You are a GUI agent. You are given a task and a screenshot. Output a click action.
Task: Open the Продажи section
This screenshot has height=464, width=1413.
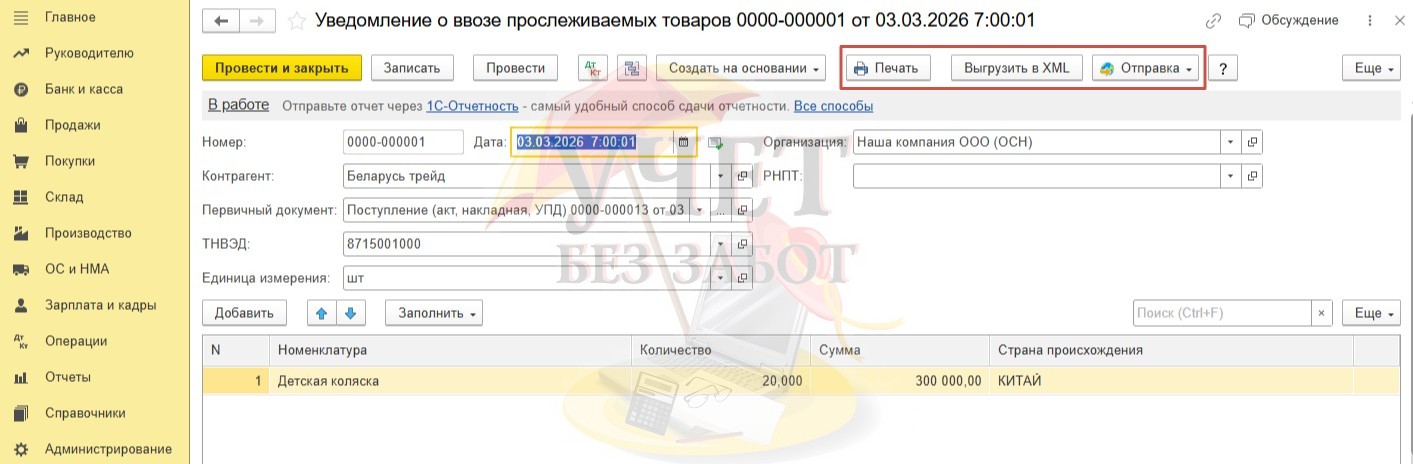click(x=72, y=125)
